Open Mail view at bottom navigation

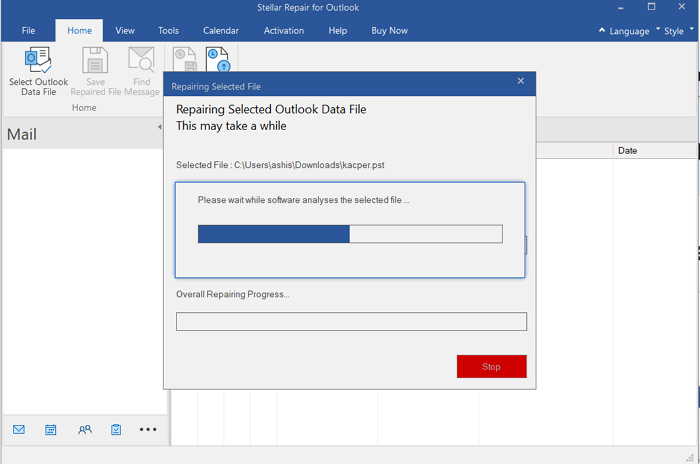[x=19, y=430]
